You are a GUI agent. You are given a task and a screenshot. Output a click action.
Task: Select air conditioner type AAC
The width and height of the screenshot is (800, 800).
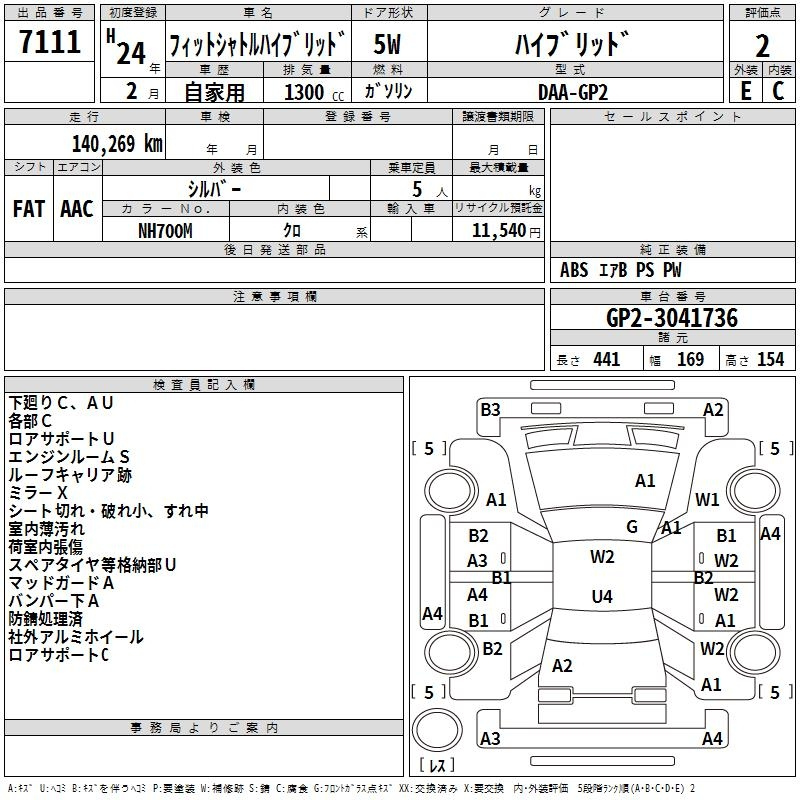pyautogui.click(x=77, y=209)
